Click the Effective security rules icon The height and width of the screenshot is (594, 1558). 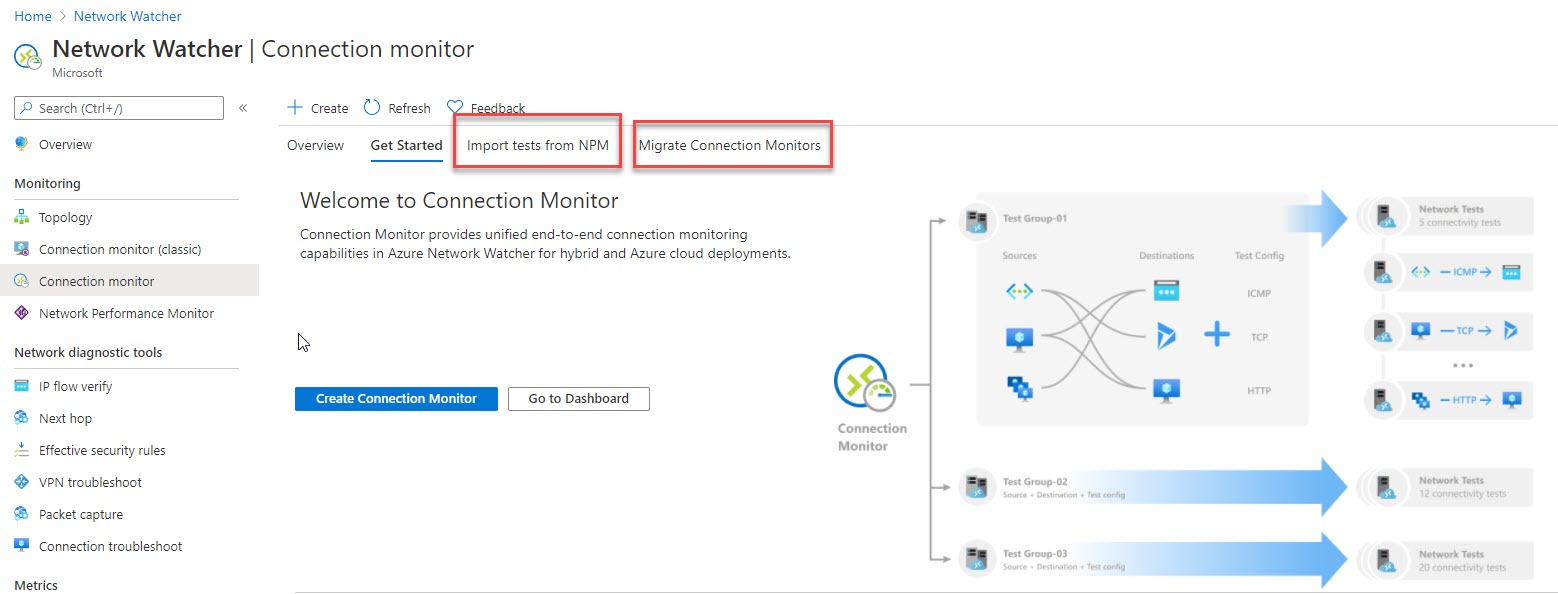22,450
